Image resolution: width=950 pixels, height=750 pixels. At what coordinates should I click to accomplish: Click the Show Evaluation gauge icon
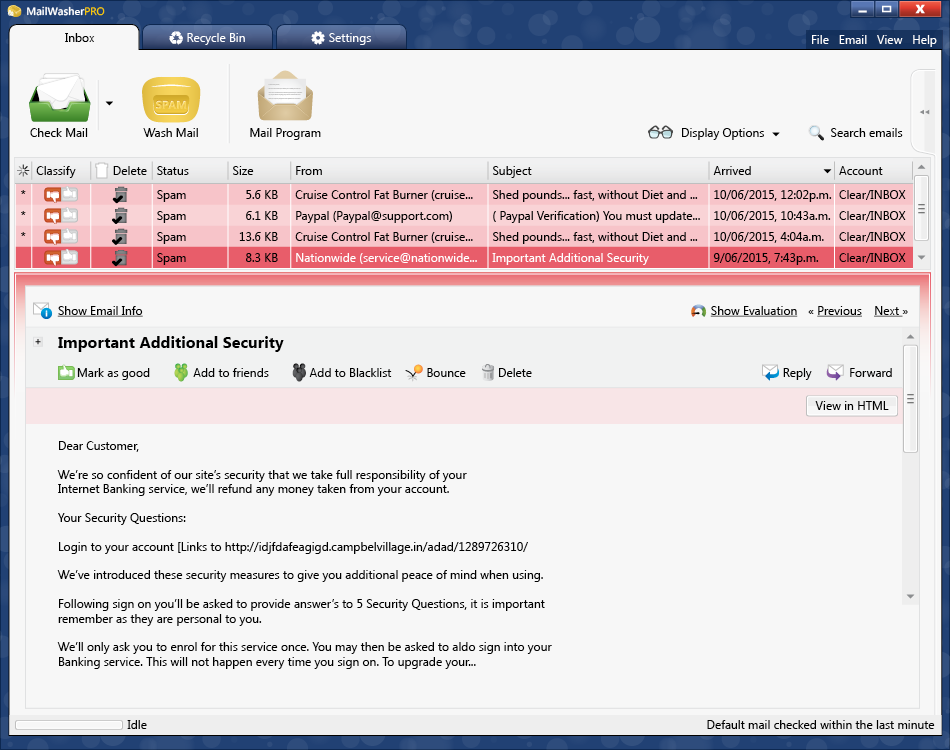pos(698,311)
